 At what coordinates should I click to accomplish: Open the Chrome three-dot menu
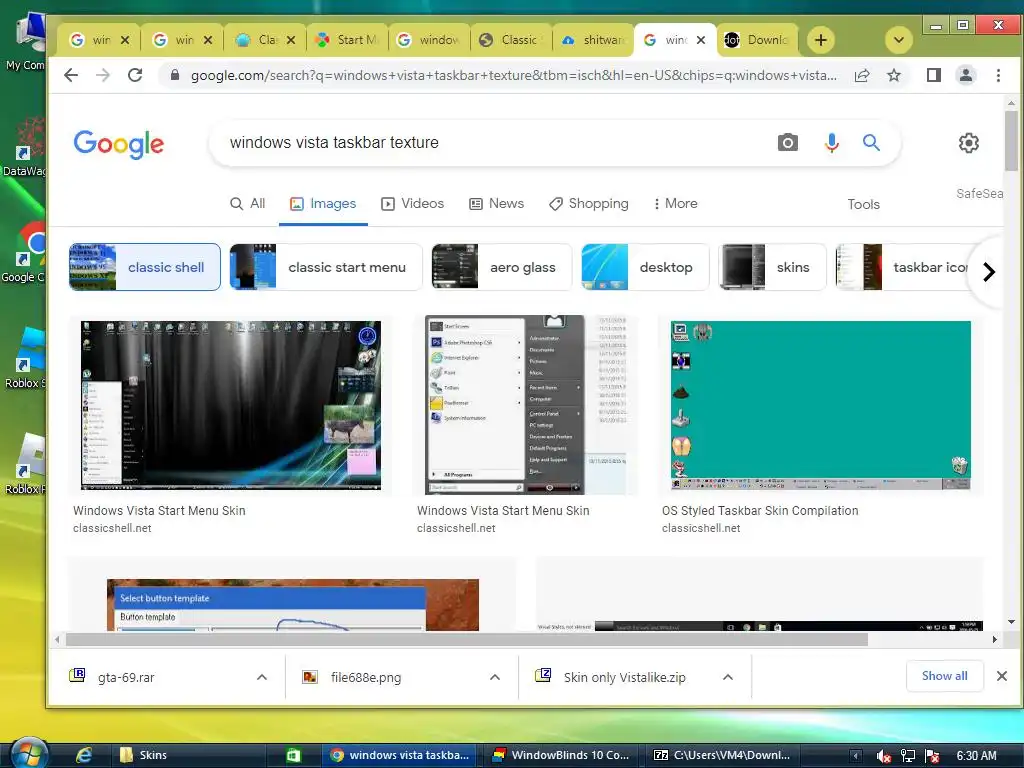[x=998, y=75]
